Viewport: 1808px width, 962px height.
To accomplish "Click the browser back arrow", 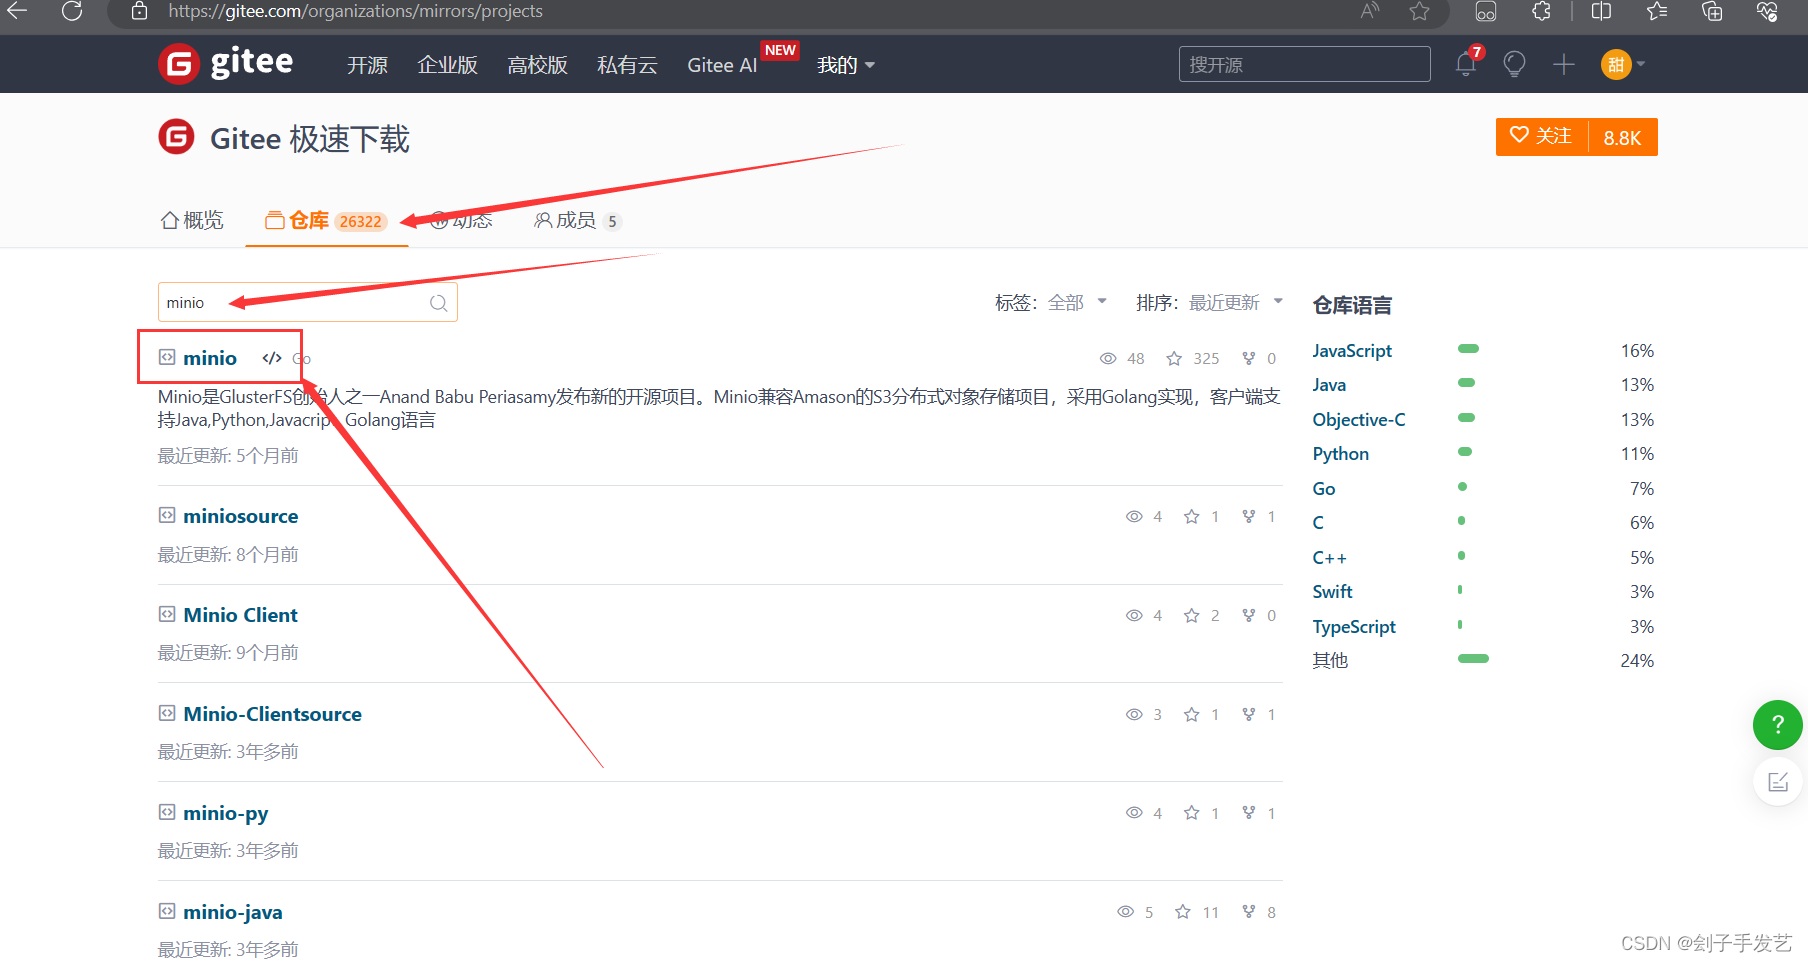I will click(17, 11).
